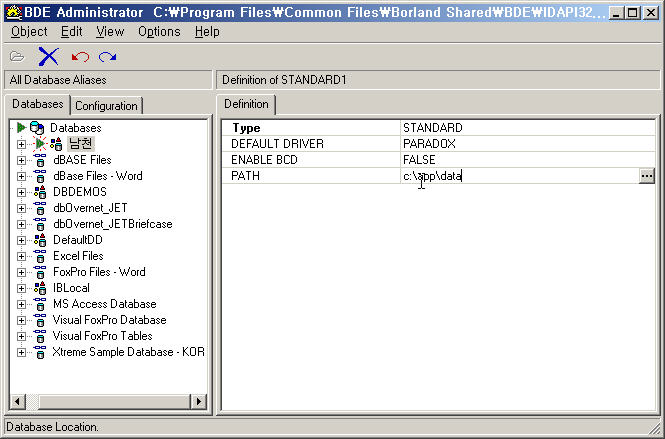Click the IBLocal database icon
Viewport: 665px width, 439px height.
(39, 288)
